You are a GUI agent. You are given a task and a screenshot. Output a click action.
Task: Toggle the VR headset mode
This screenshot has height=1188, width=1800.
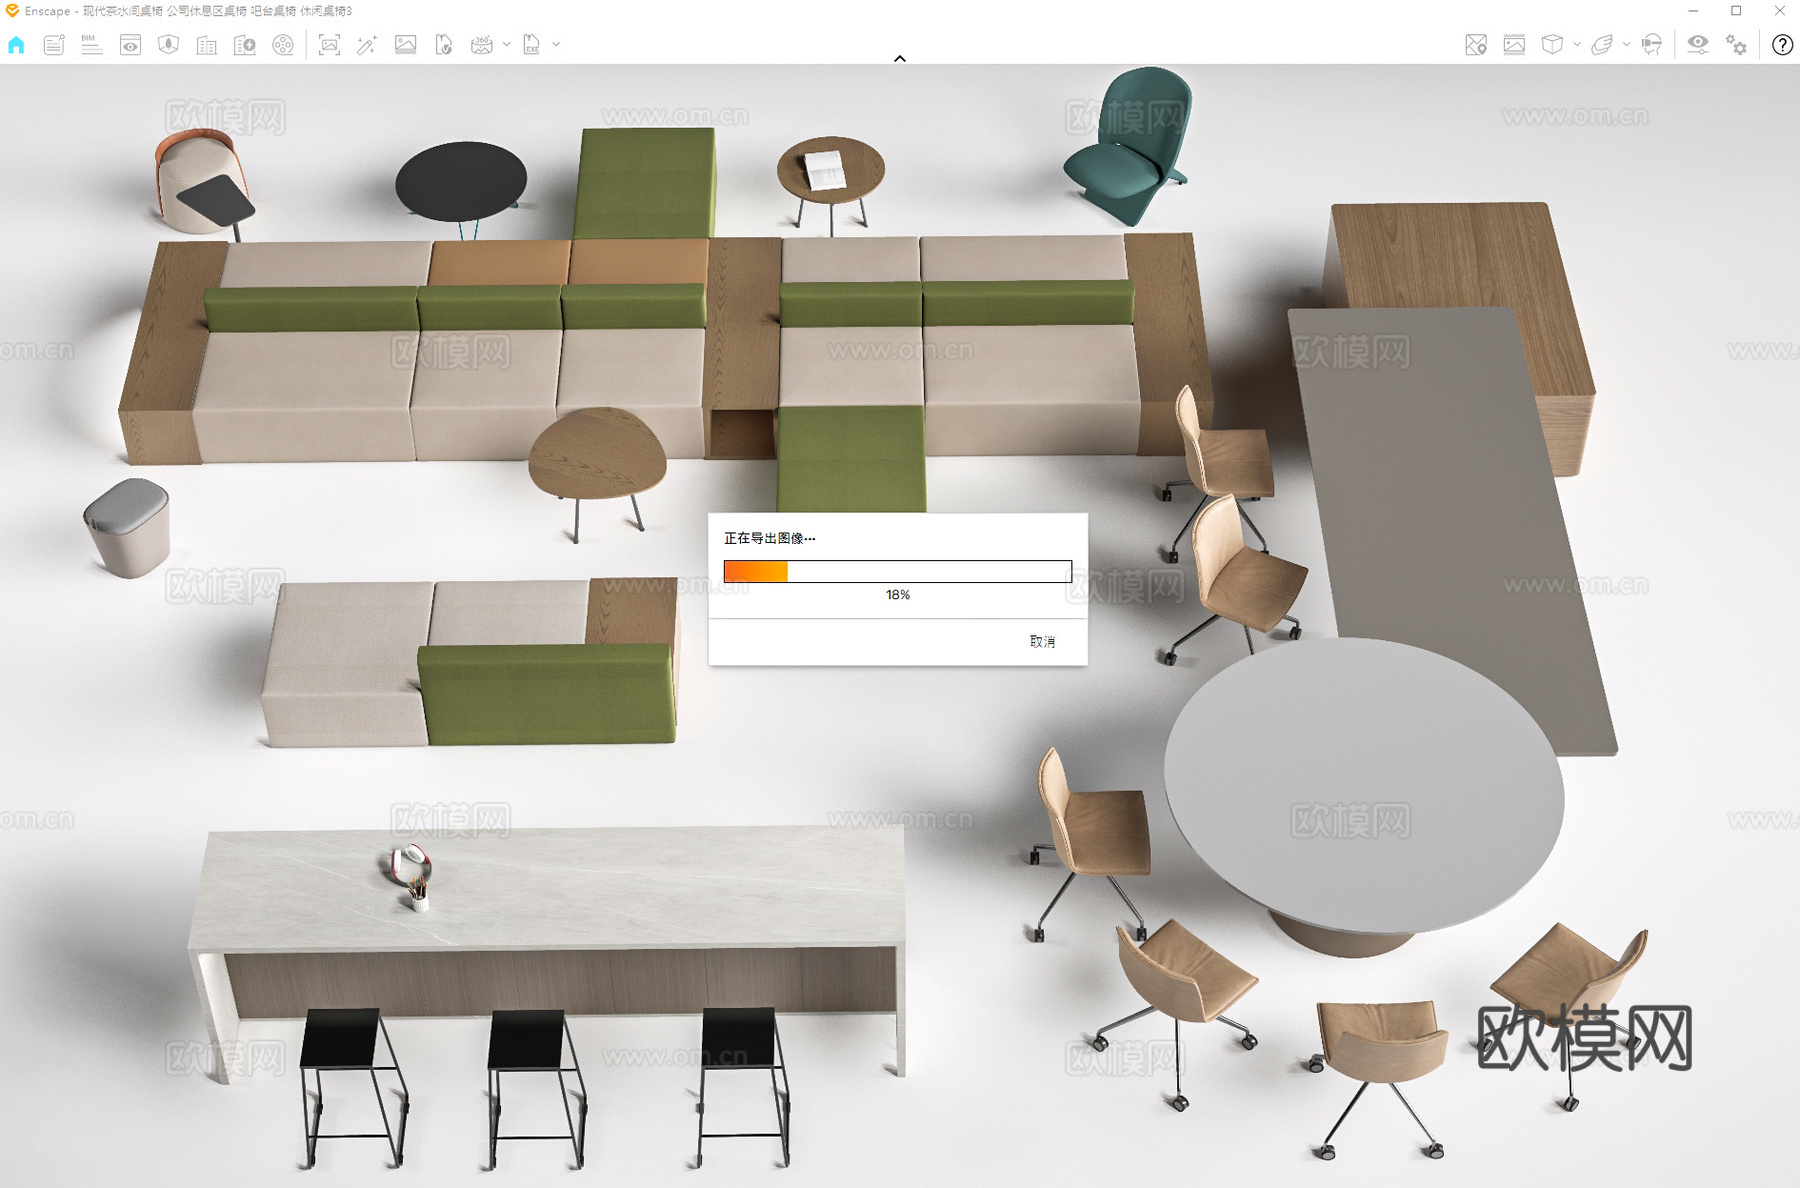pyautogui.click(x=1652, y=45)
